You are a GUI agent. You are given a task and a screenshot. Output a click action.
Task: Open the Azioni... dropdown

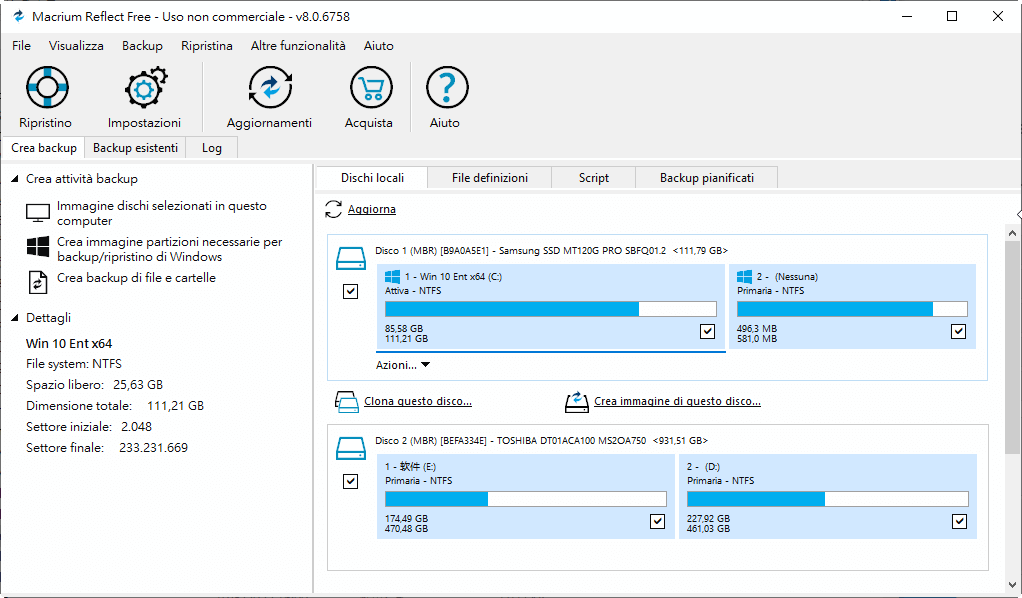(x=403, y=365)
